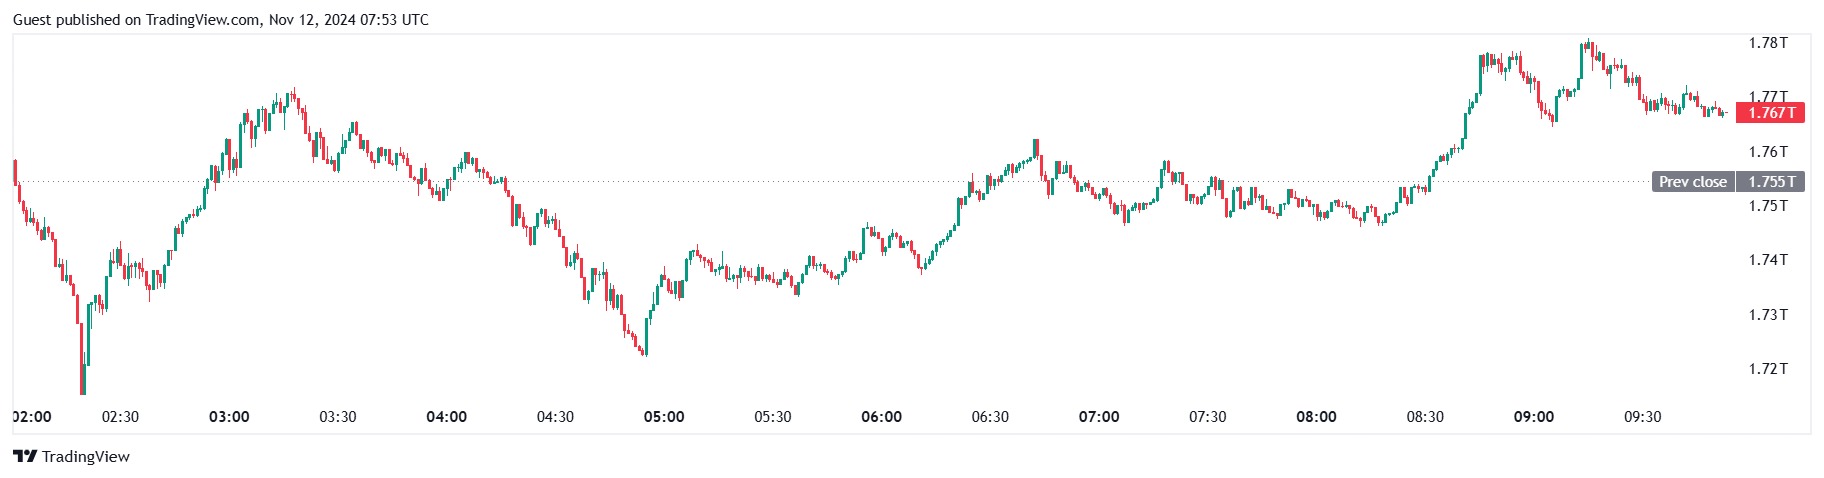Image resolution: width=1824 pixels, height=478 pixels.
Task: Click the 04:00 marker on time axis
Action: 446,417
